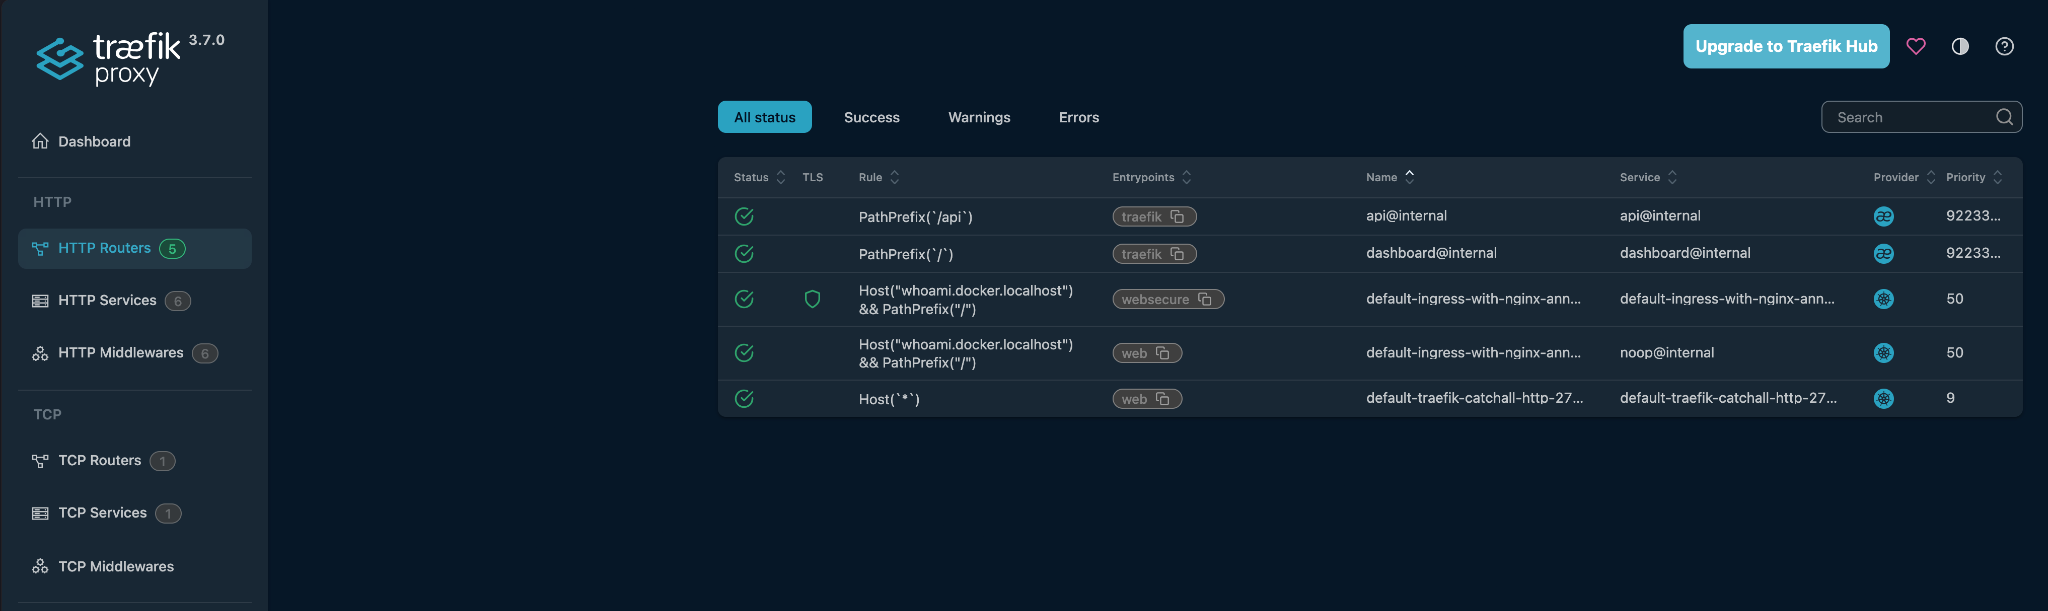Sort the table by Rule column

879,177
